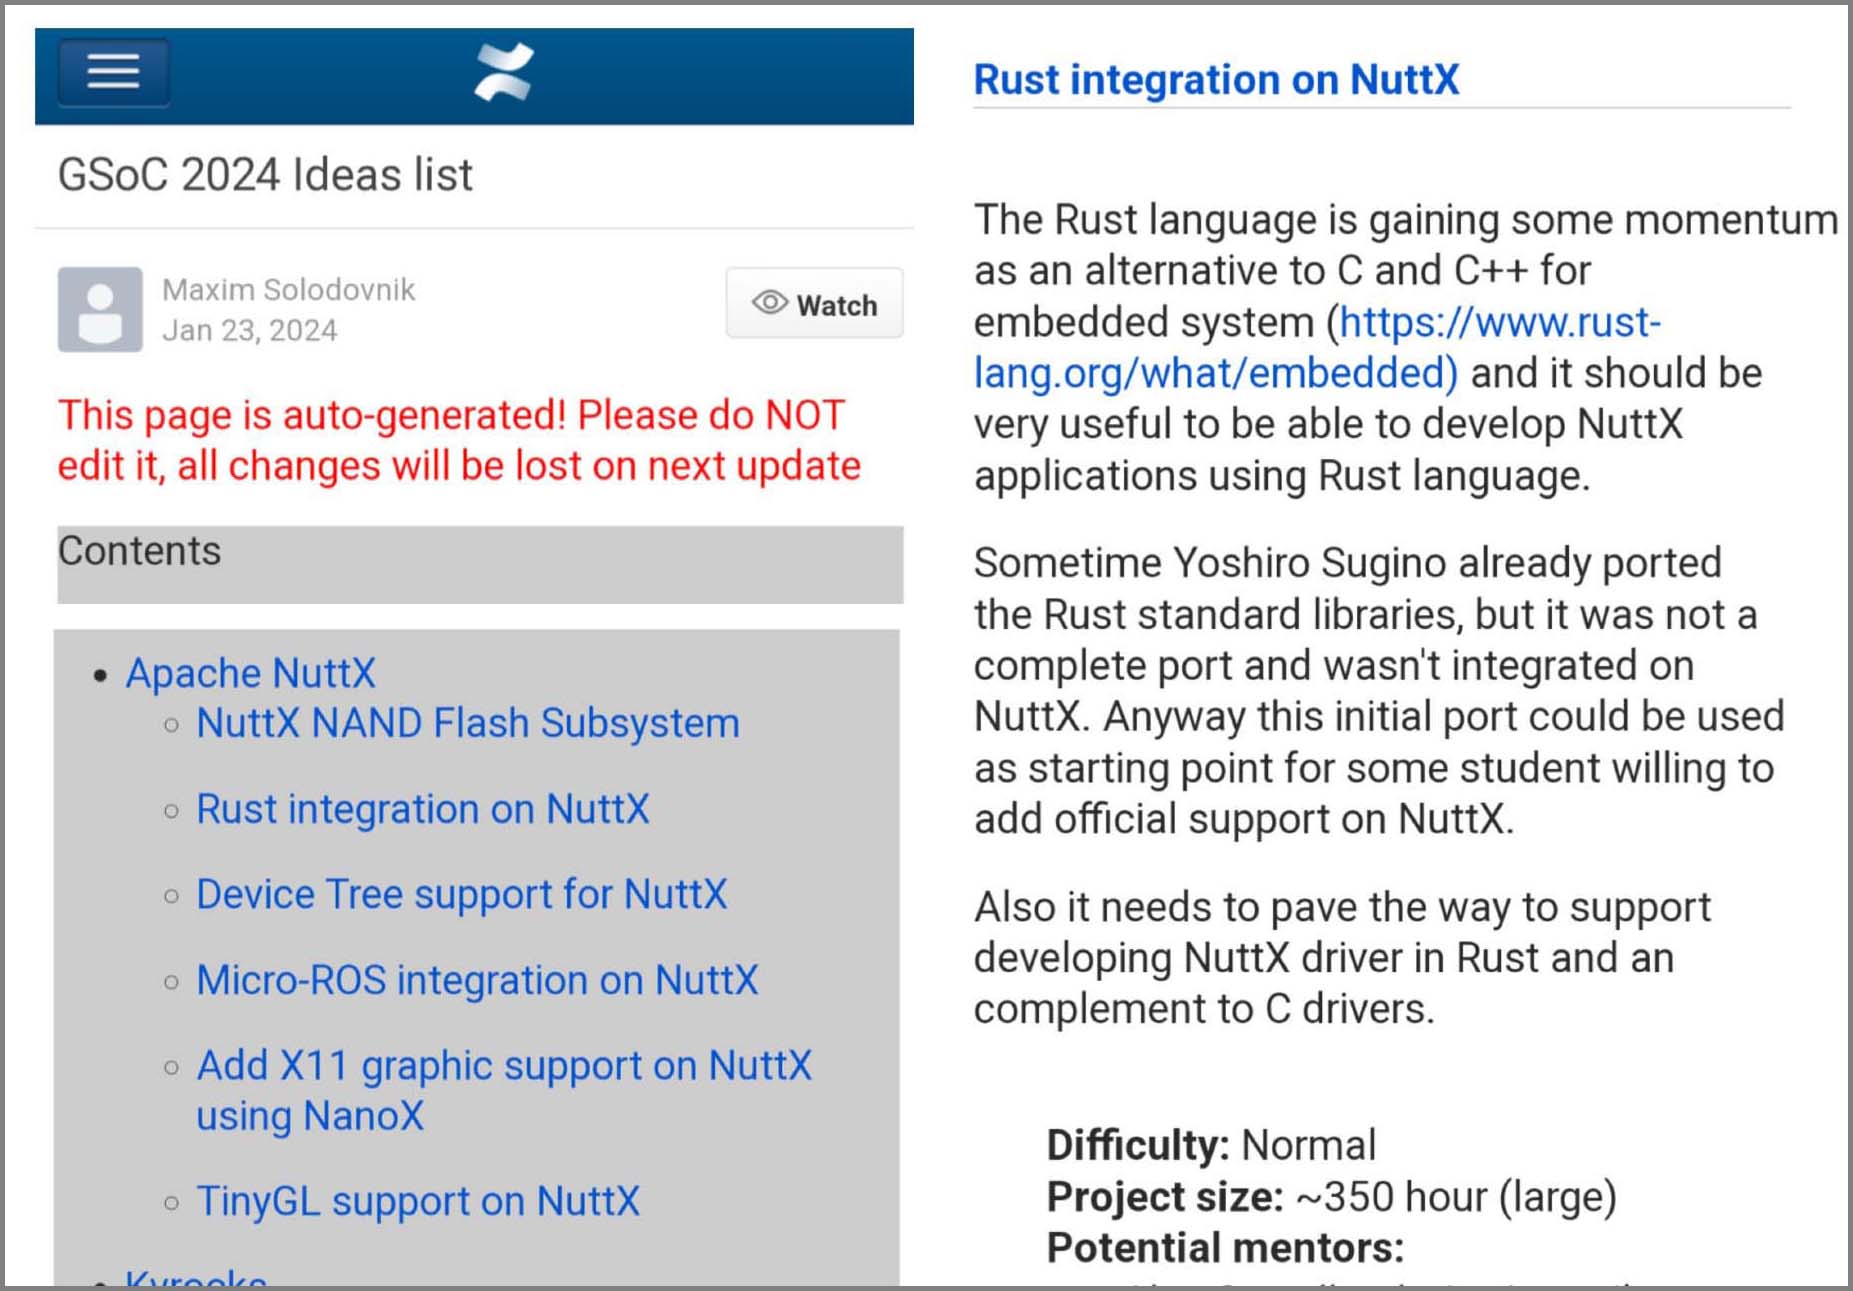1853x1291 pixels.
Task: Click the Confluence logo in header
Action: pos(504,72)
